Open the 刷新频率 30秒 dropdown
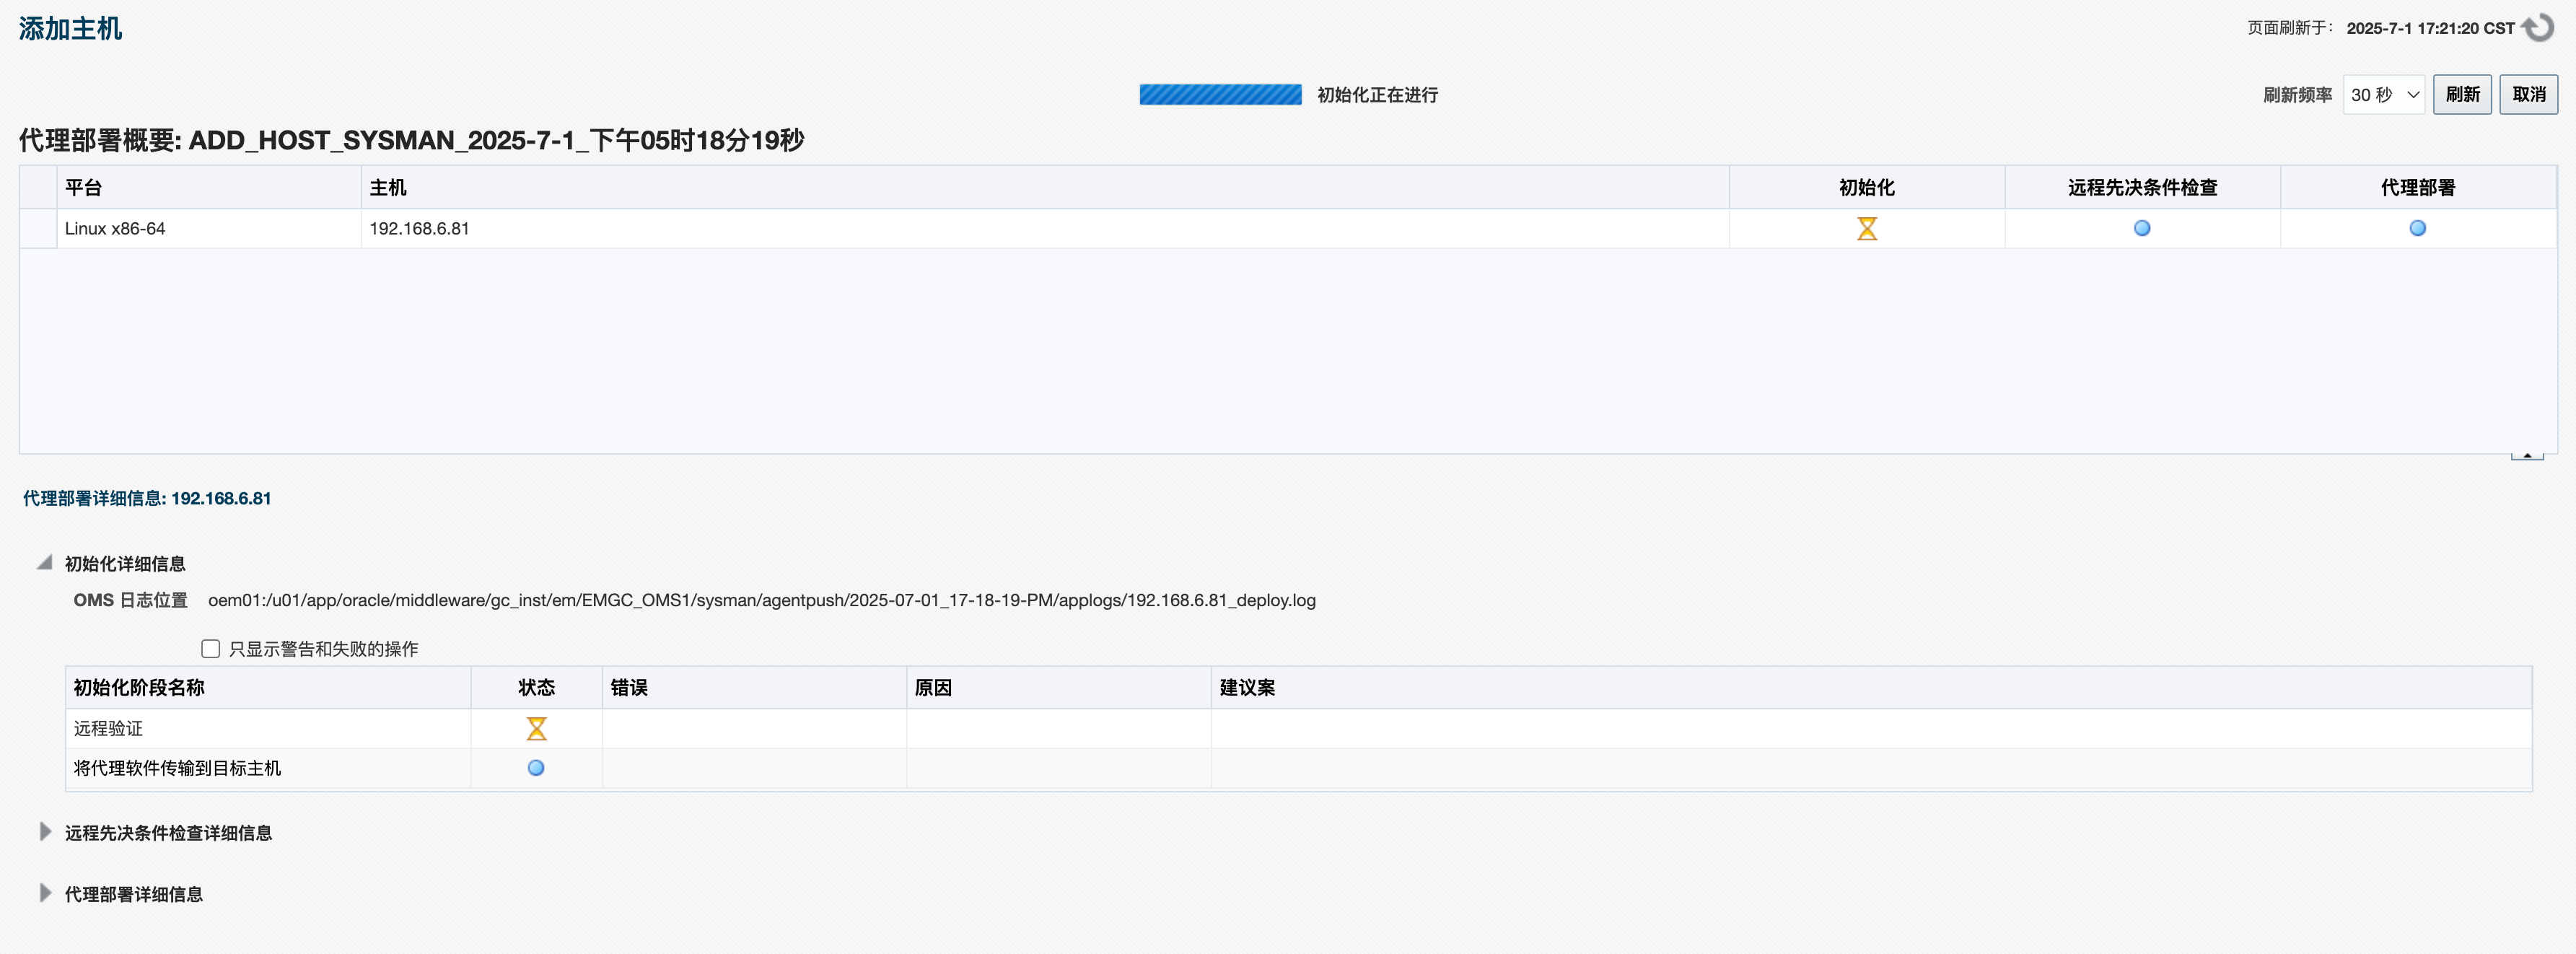 pos(2383,94)
